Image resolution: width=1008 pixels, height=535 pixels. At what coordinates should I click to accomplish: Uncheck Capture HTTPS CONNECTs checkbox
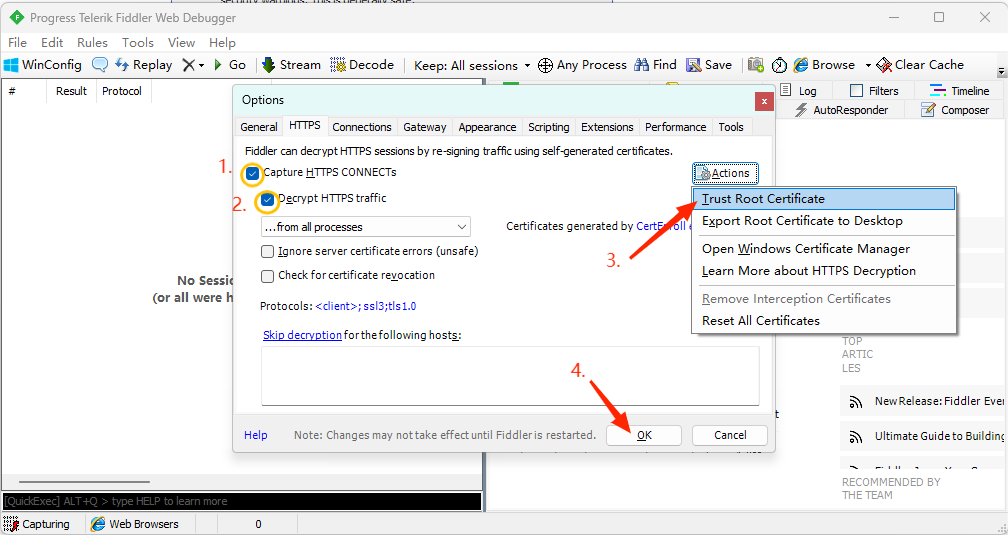pos(253,173)
